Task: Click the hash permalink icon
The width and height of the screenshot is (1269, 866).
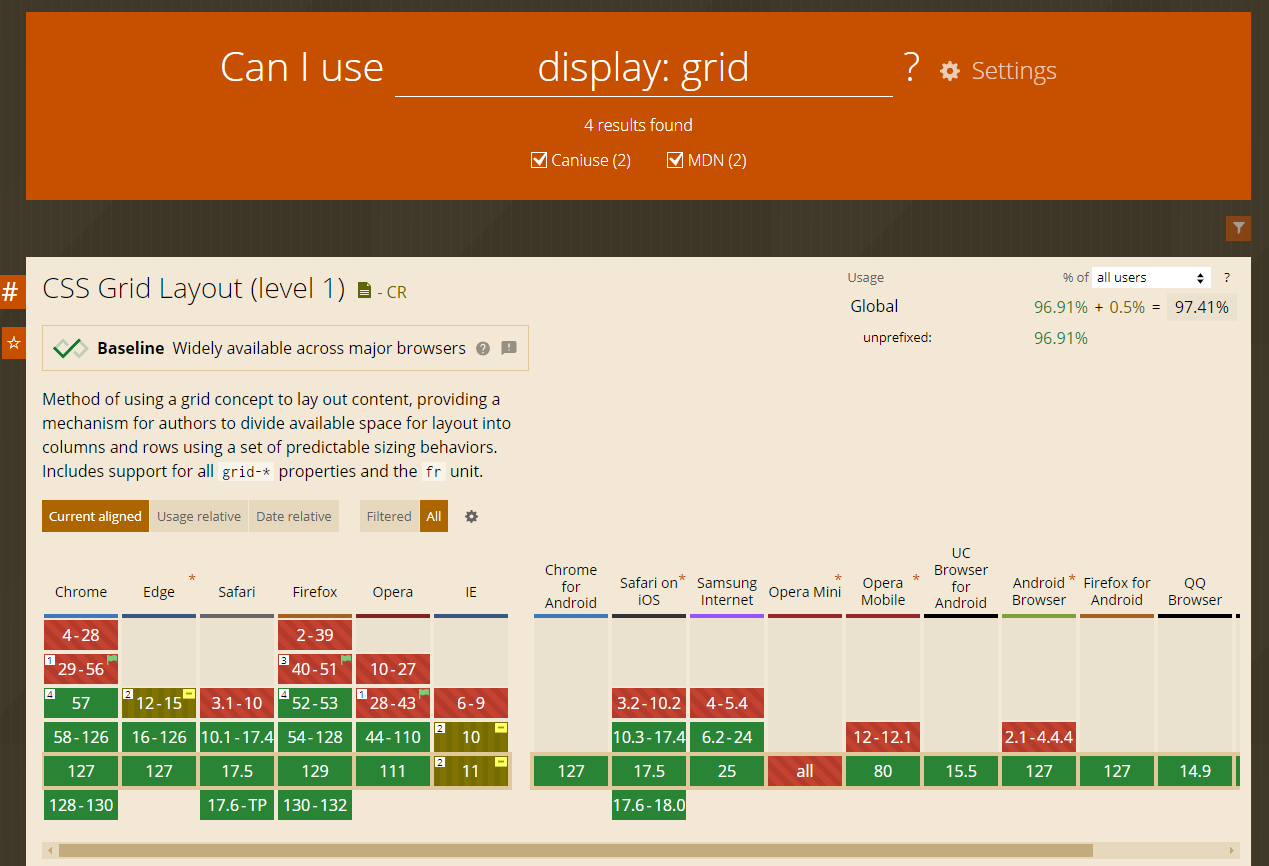Action: coord(11,292)
